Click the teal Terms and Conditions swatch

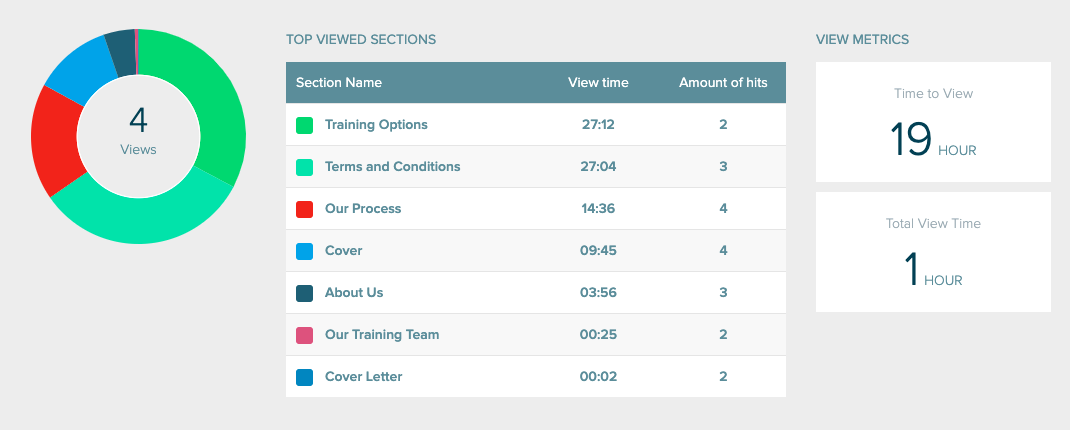304,167
